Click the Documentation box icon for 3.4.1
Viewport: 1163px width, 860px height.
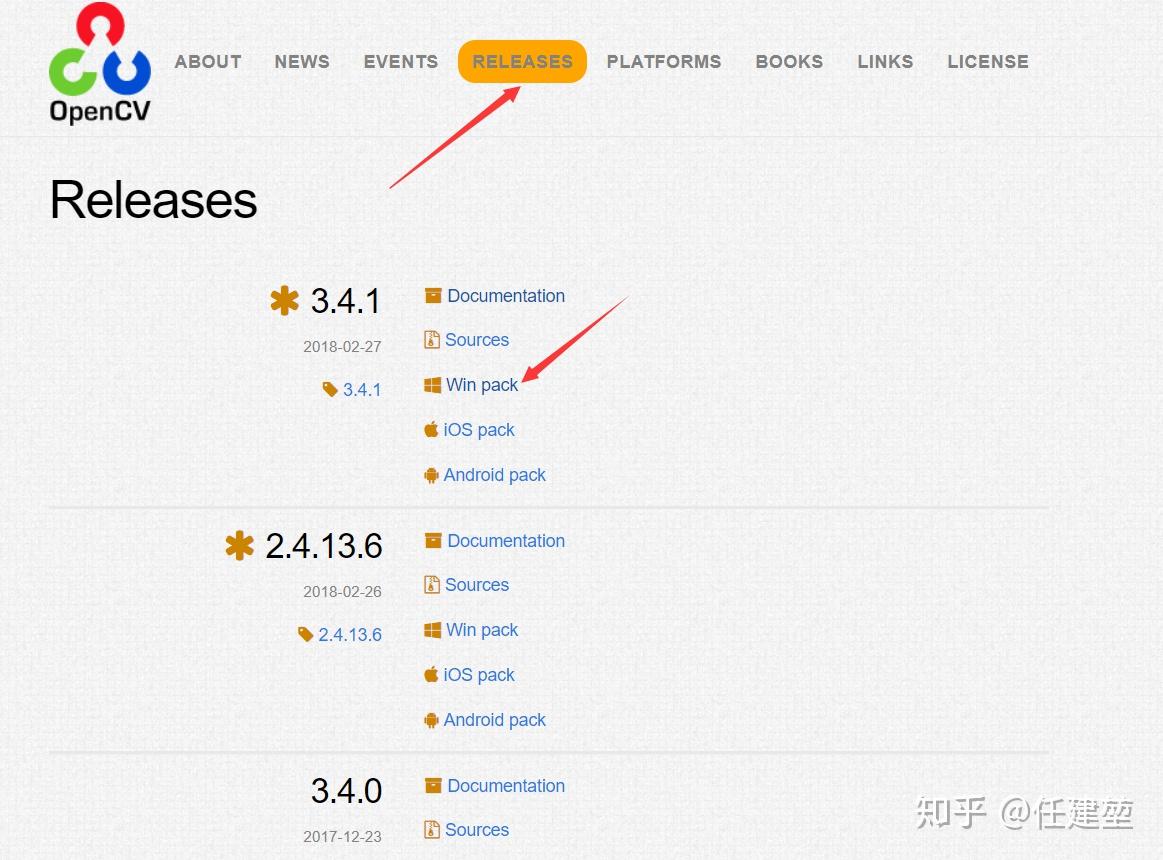tap(433, 295)
